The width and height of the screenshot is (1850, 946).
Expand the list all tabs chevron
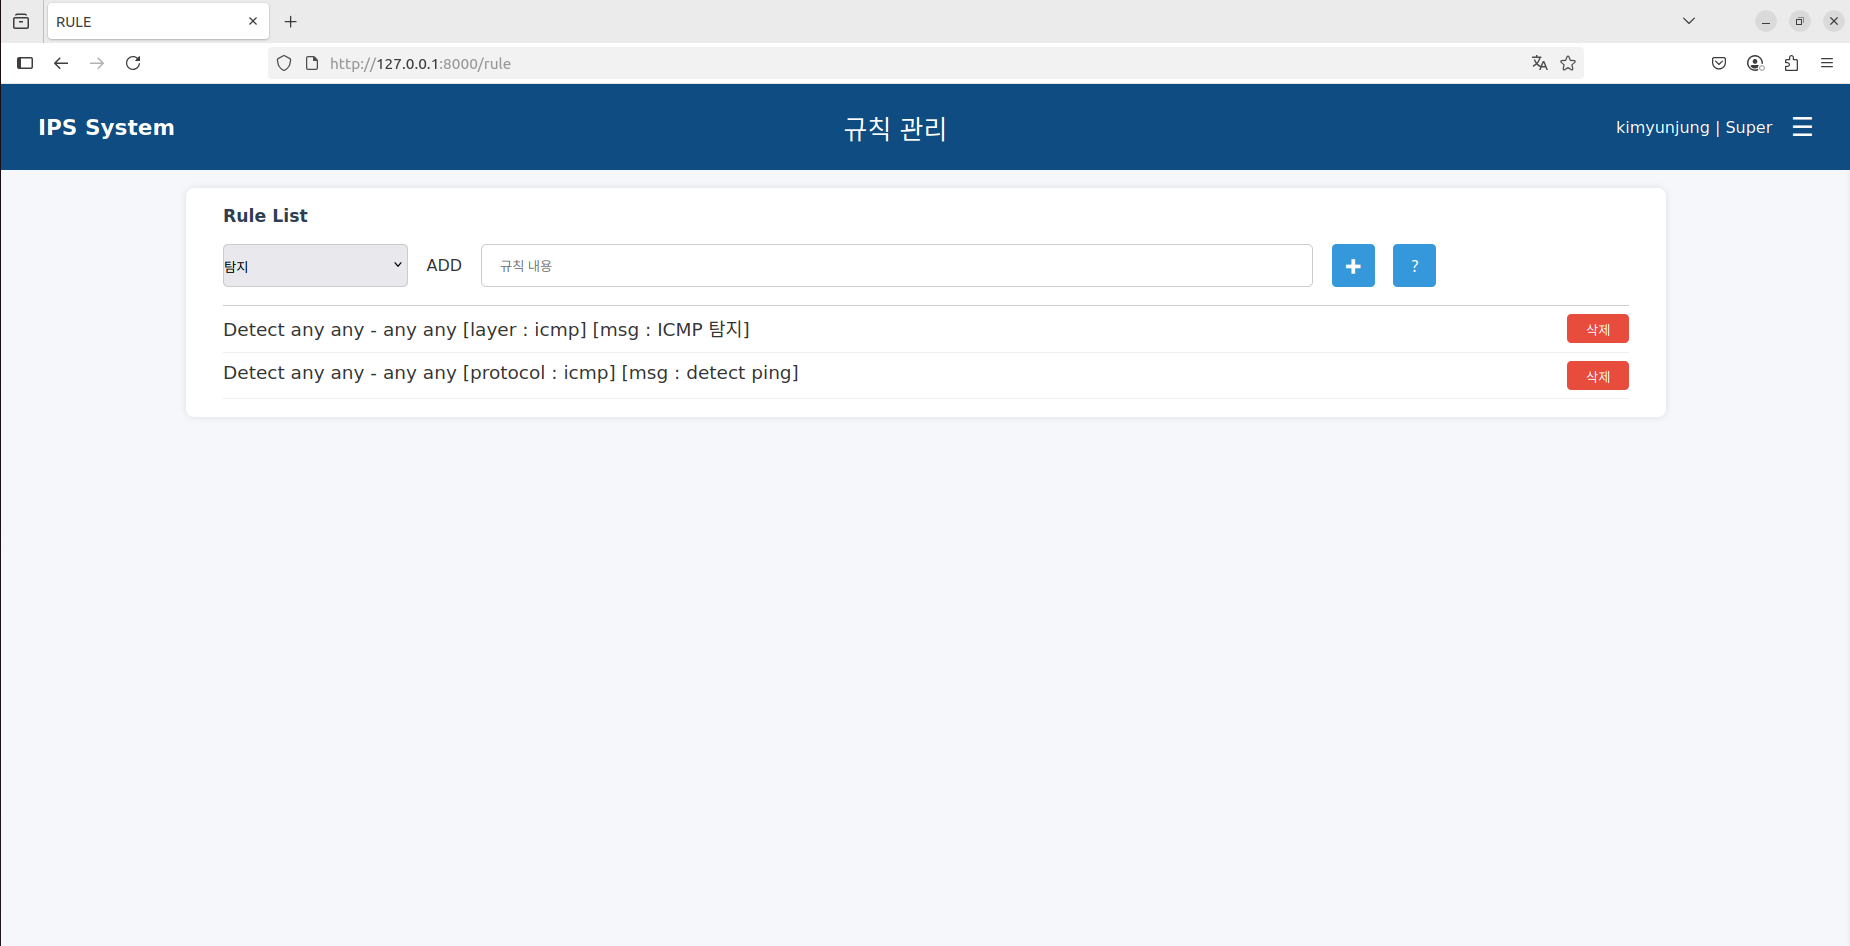pyautogui.click(x=1689, y=21)
